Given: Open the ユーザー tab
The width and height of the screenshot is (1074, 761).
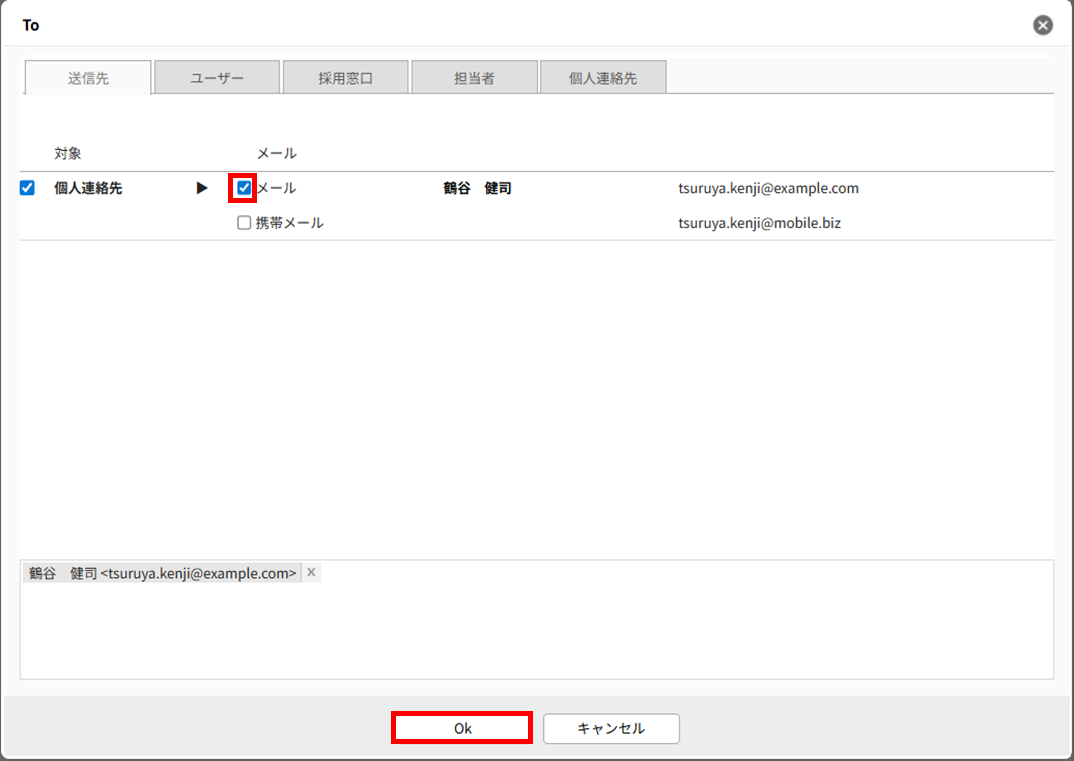Looking at the screenshot, I should (x=217, y=78).
